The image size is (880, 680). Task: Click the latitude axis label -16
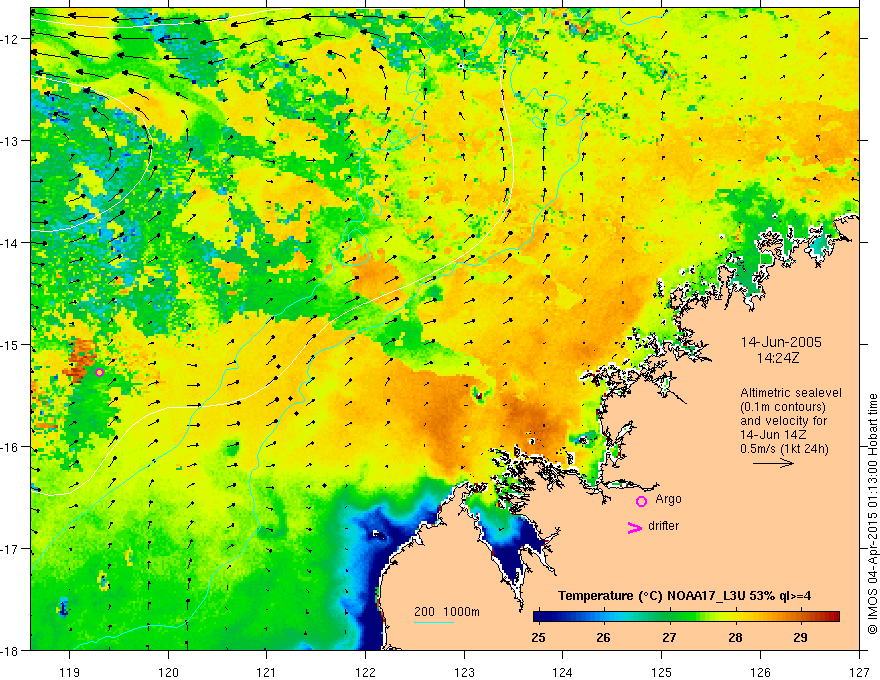point(11,447)
